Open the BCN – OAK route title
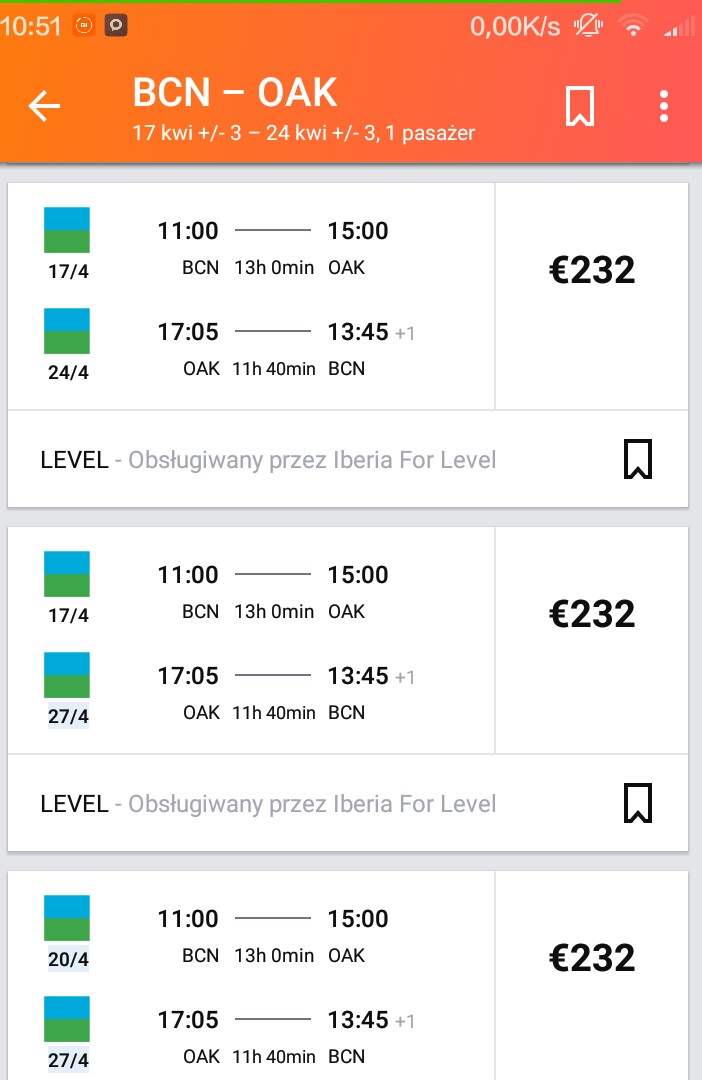This screenshot has width=702, height=1080. tap(234, 92)
